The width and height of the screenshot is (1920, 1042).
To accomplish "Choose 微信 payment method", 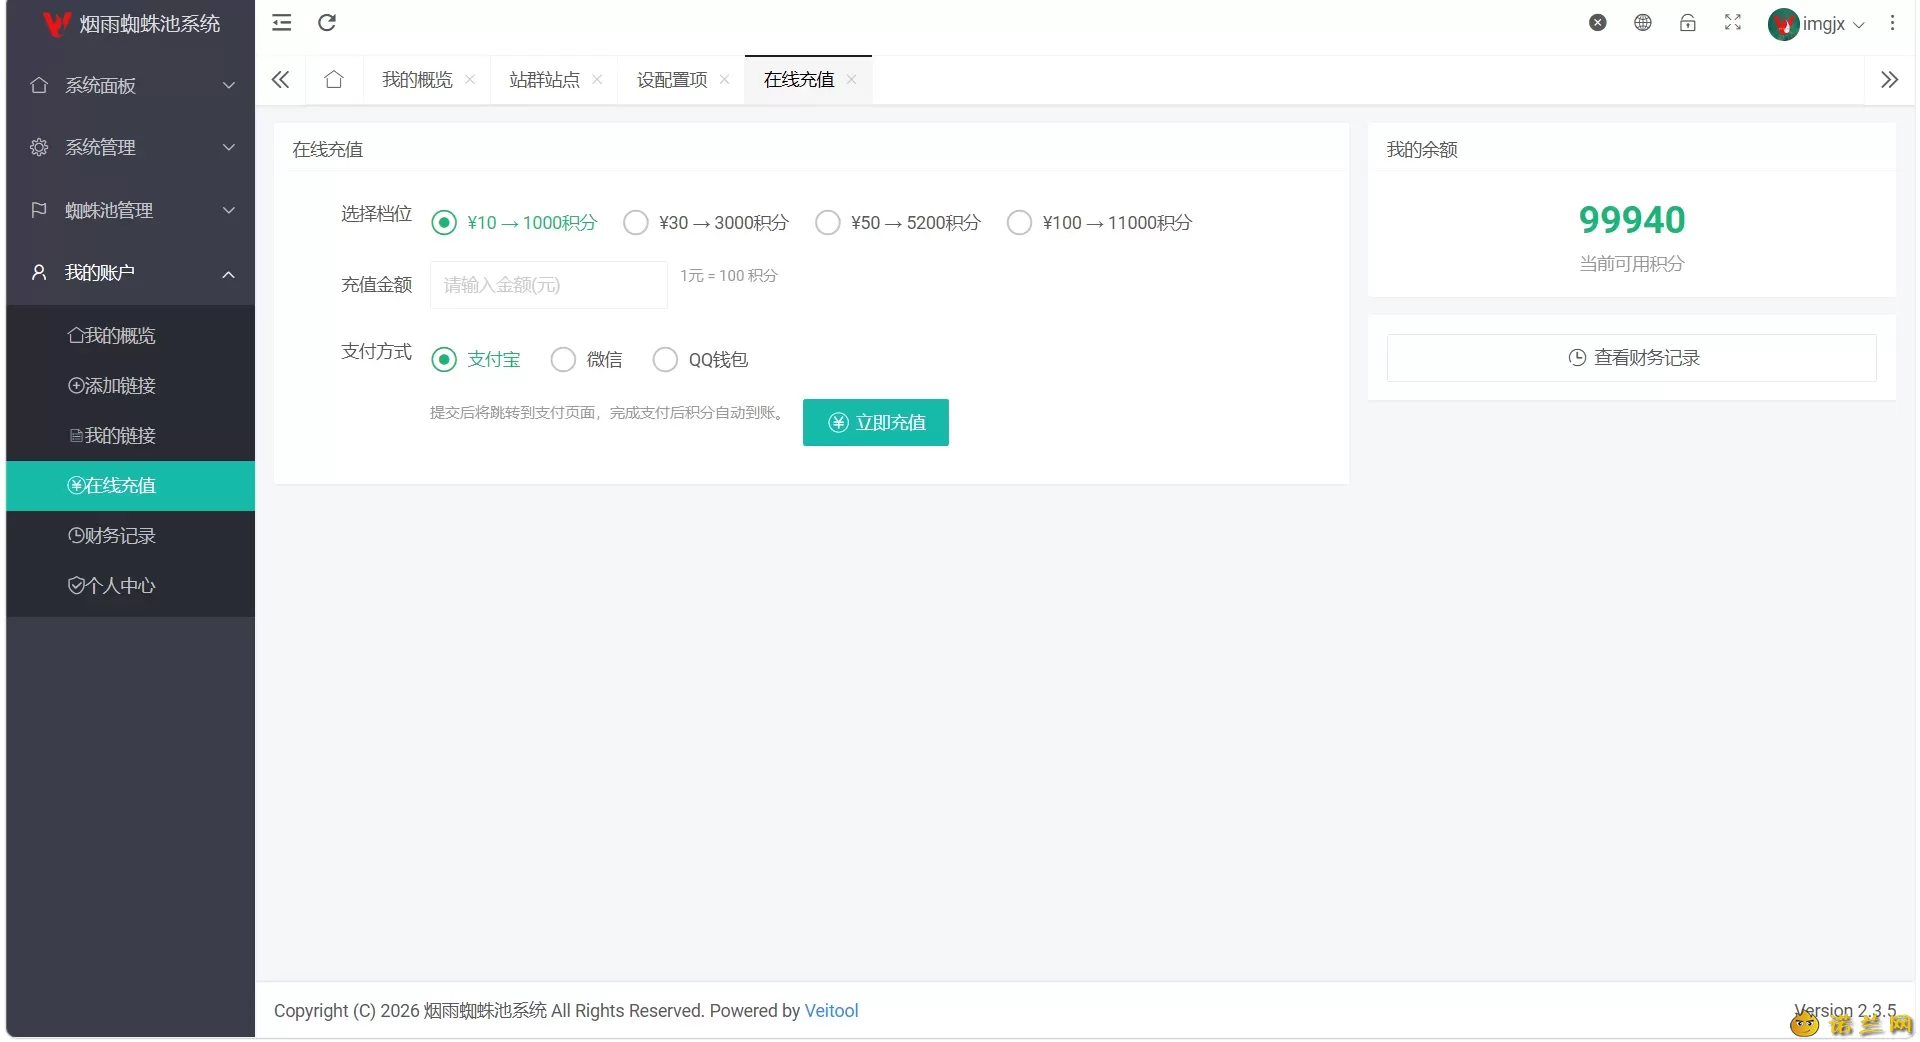I will point(587,360).
